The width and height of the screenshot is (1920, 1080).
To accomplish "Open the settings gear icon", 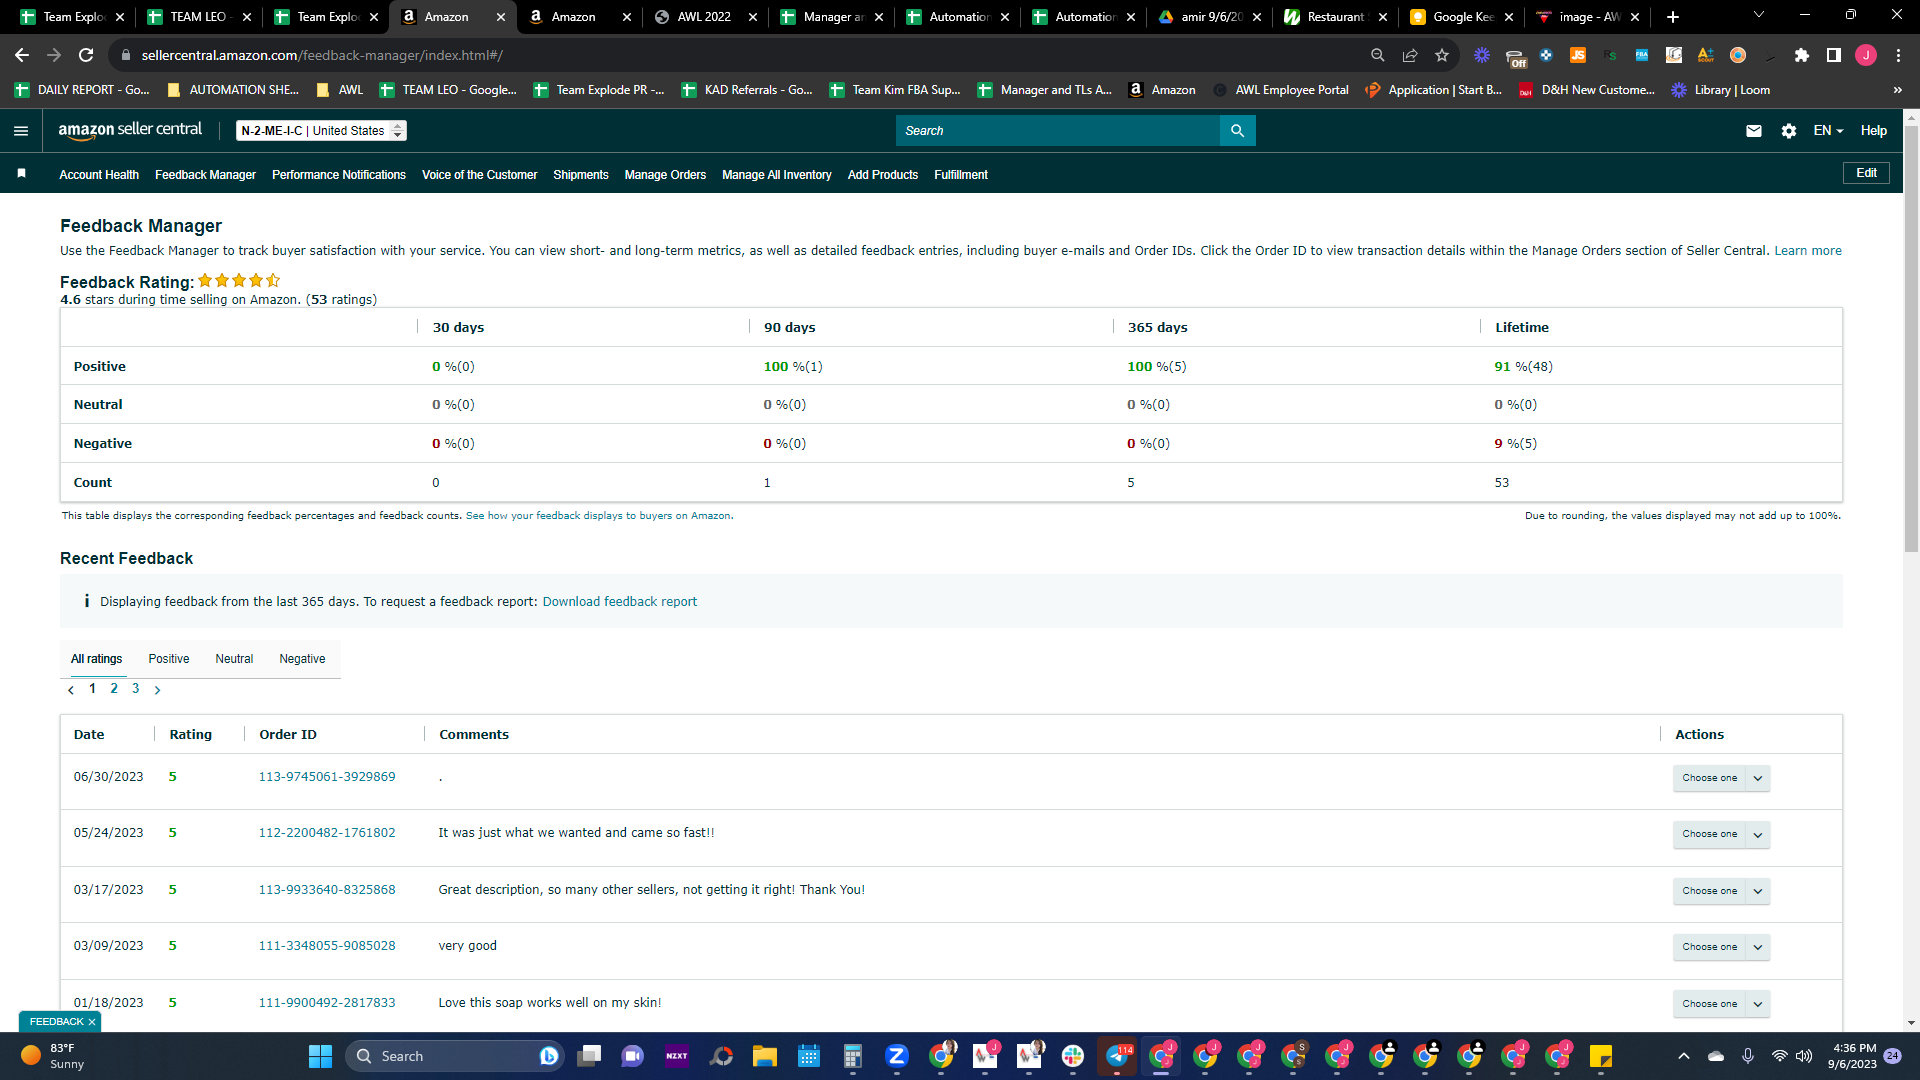I will (x=1789, y=131).
